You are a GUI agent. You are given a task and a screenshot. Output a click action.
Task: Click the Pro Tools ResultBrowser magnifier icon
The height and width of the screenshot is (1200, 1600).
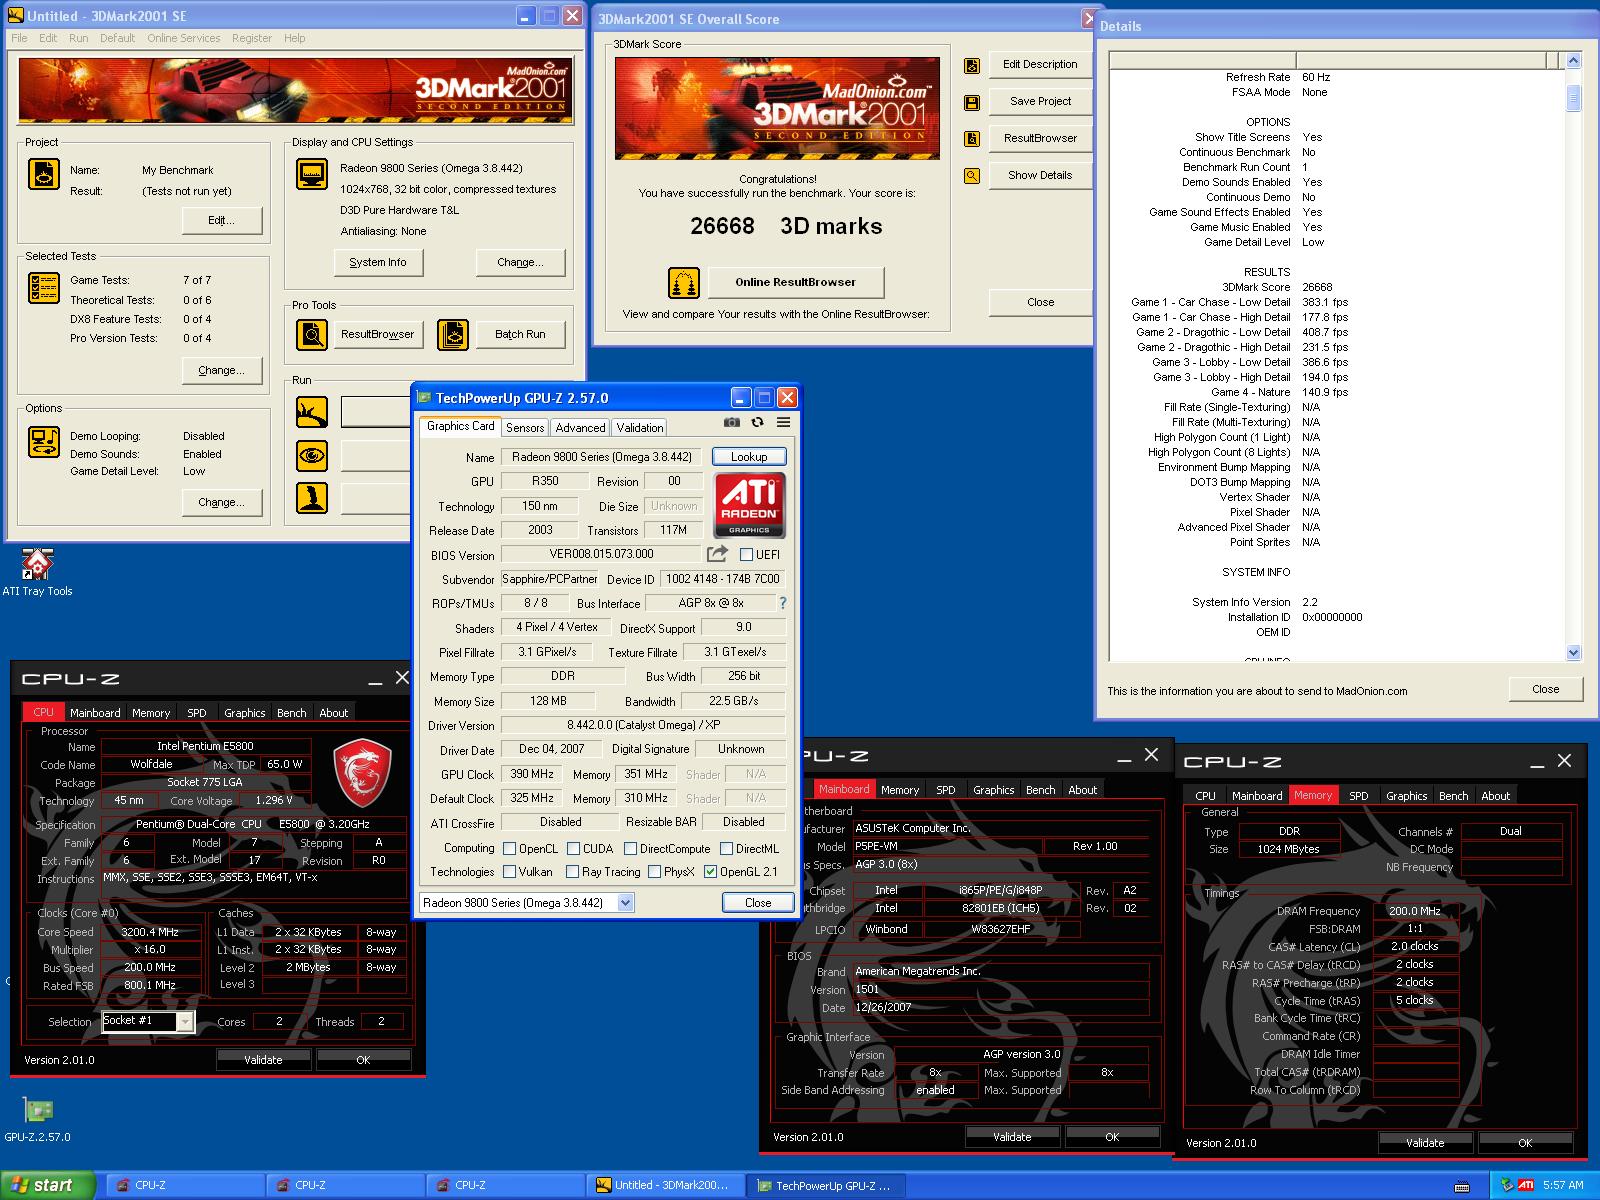click(x=312, y=335)
